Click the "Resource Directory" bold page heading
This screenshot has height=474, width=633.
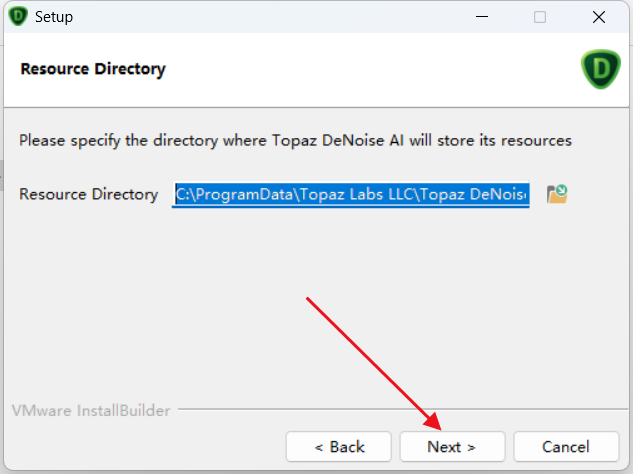pos(93,69)
